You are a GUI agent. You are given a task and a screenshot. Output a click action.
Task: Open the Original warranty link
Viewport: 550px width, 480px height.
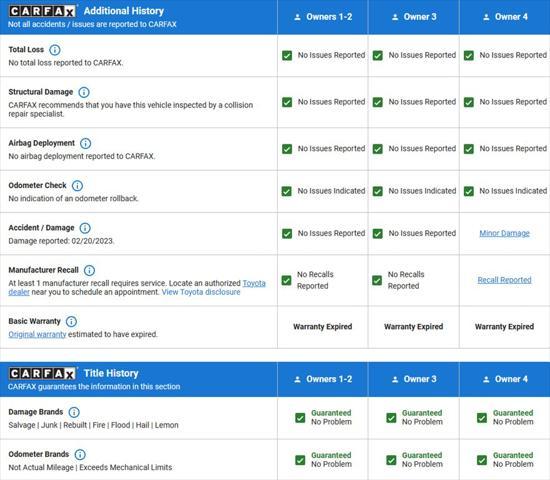point(37,334)
